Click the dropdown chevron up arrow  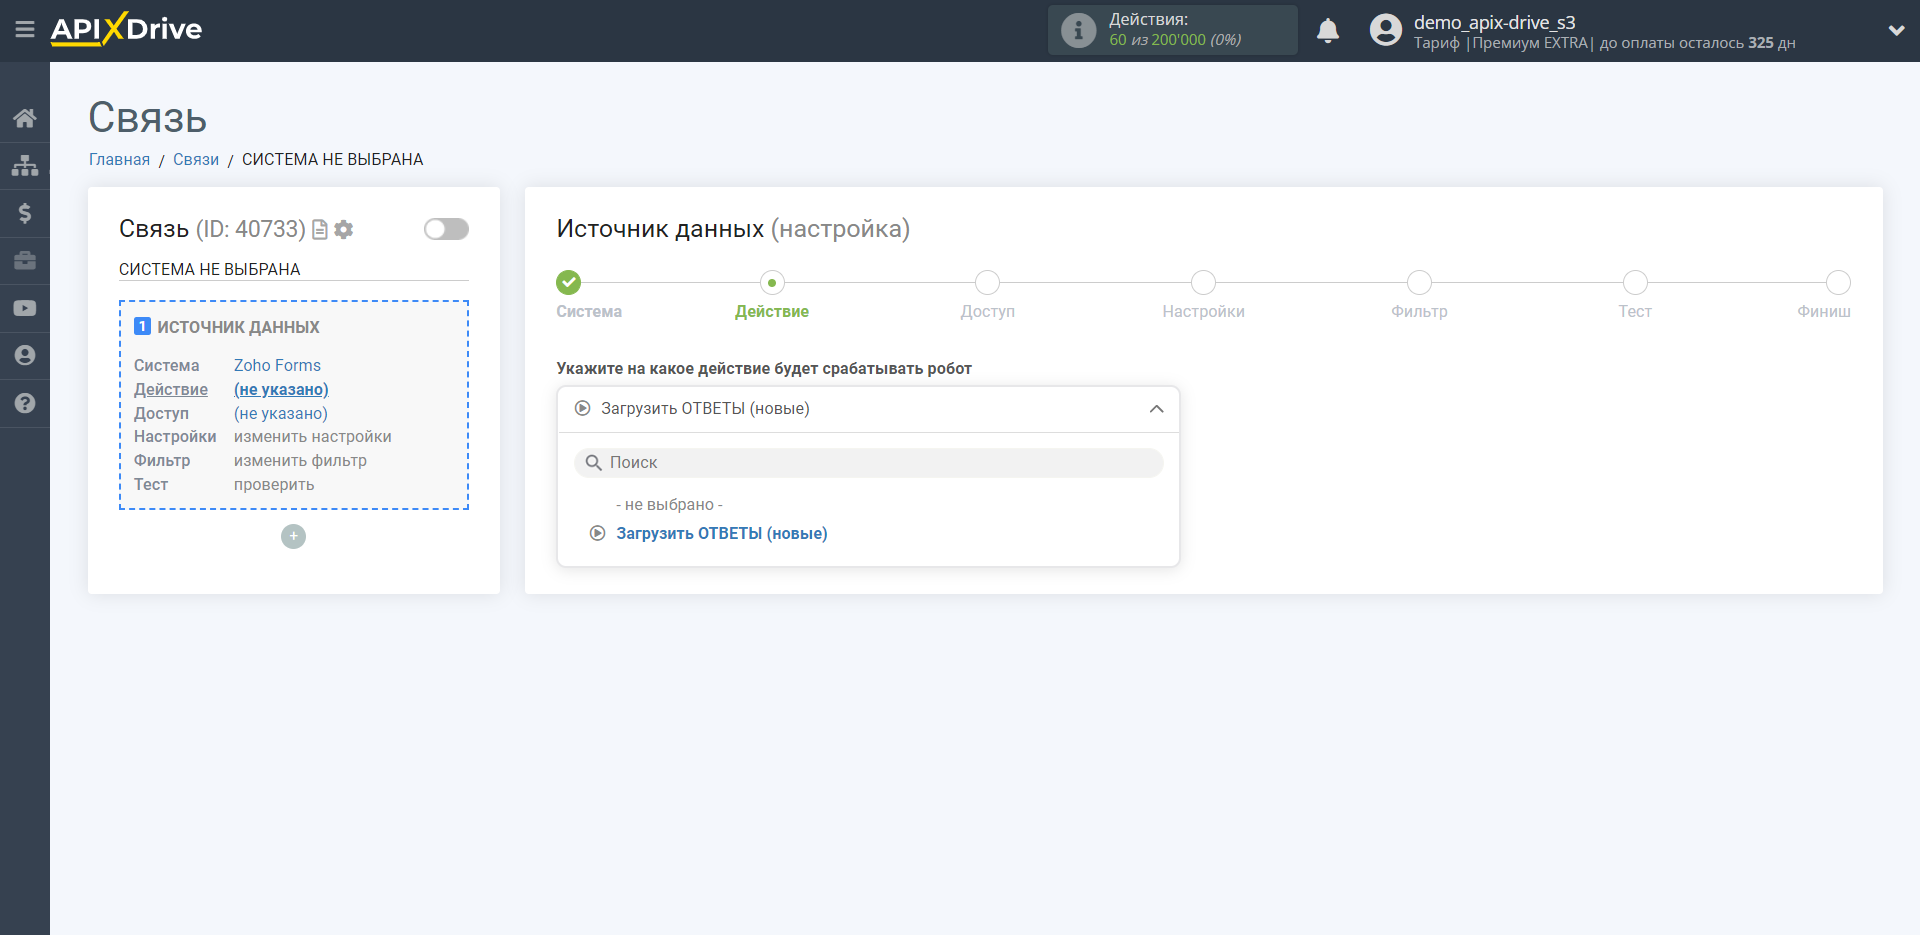[1156, 409]
